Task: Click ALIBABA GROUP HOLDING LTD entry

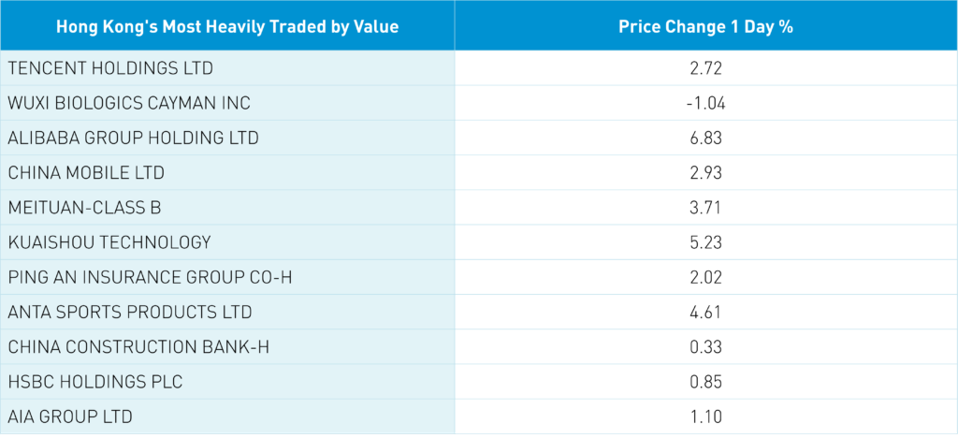Action: click(133, 138)
